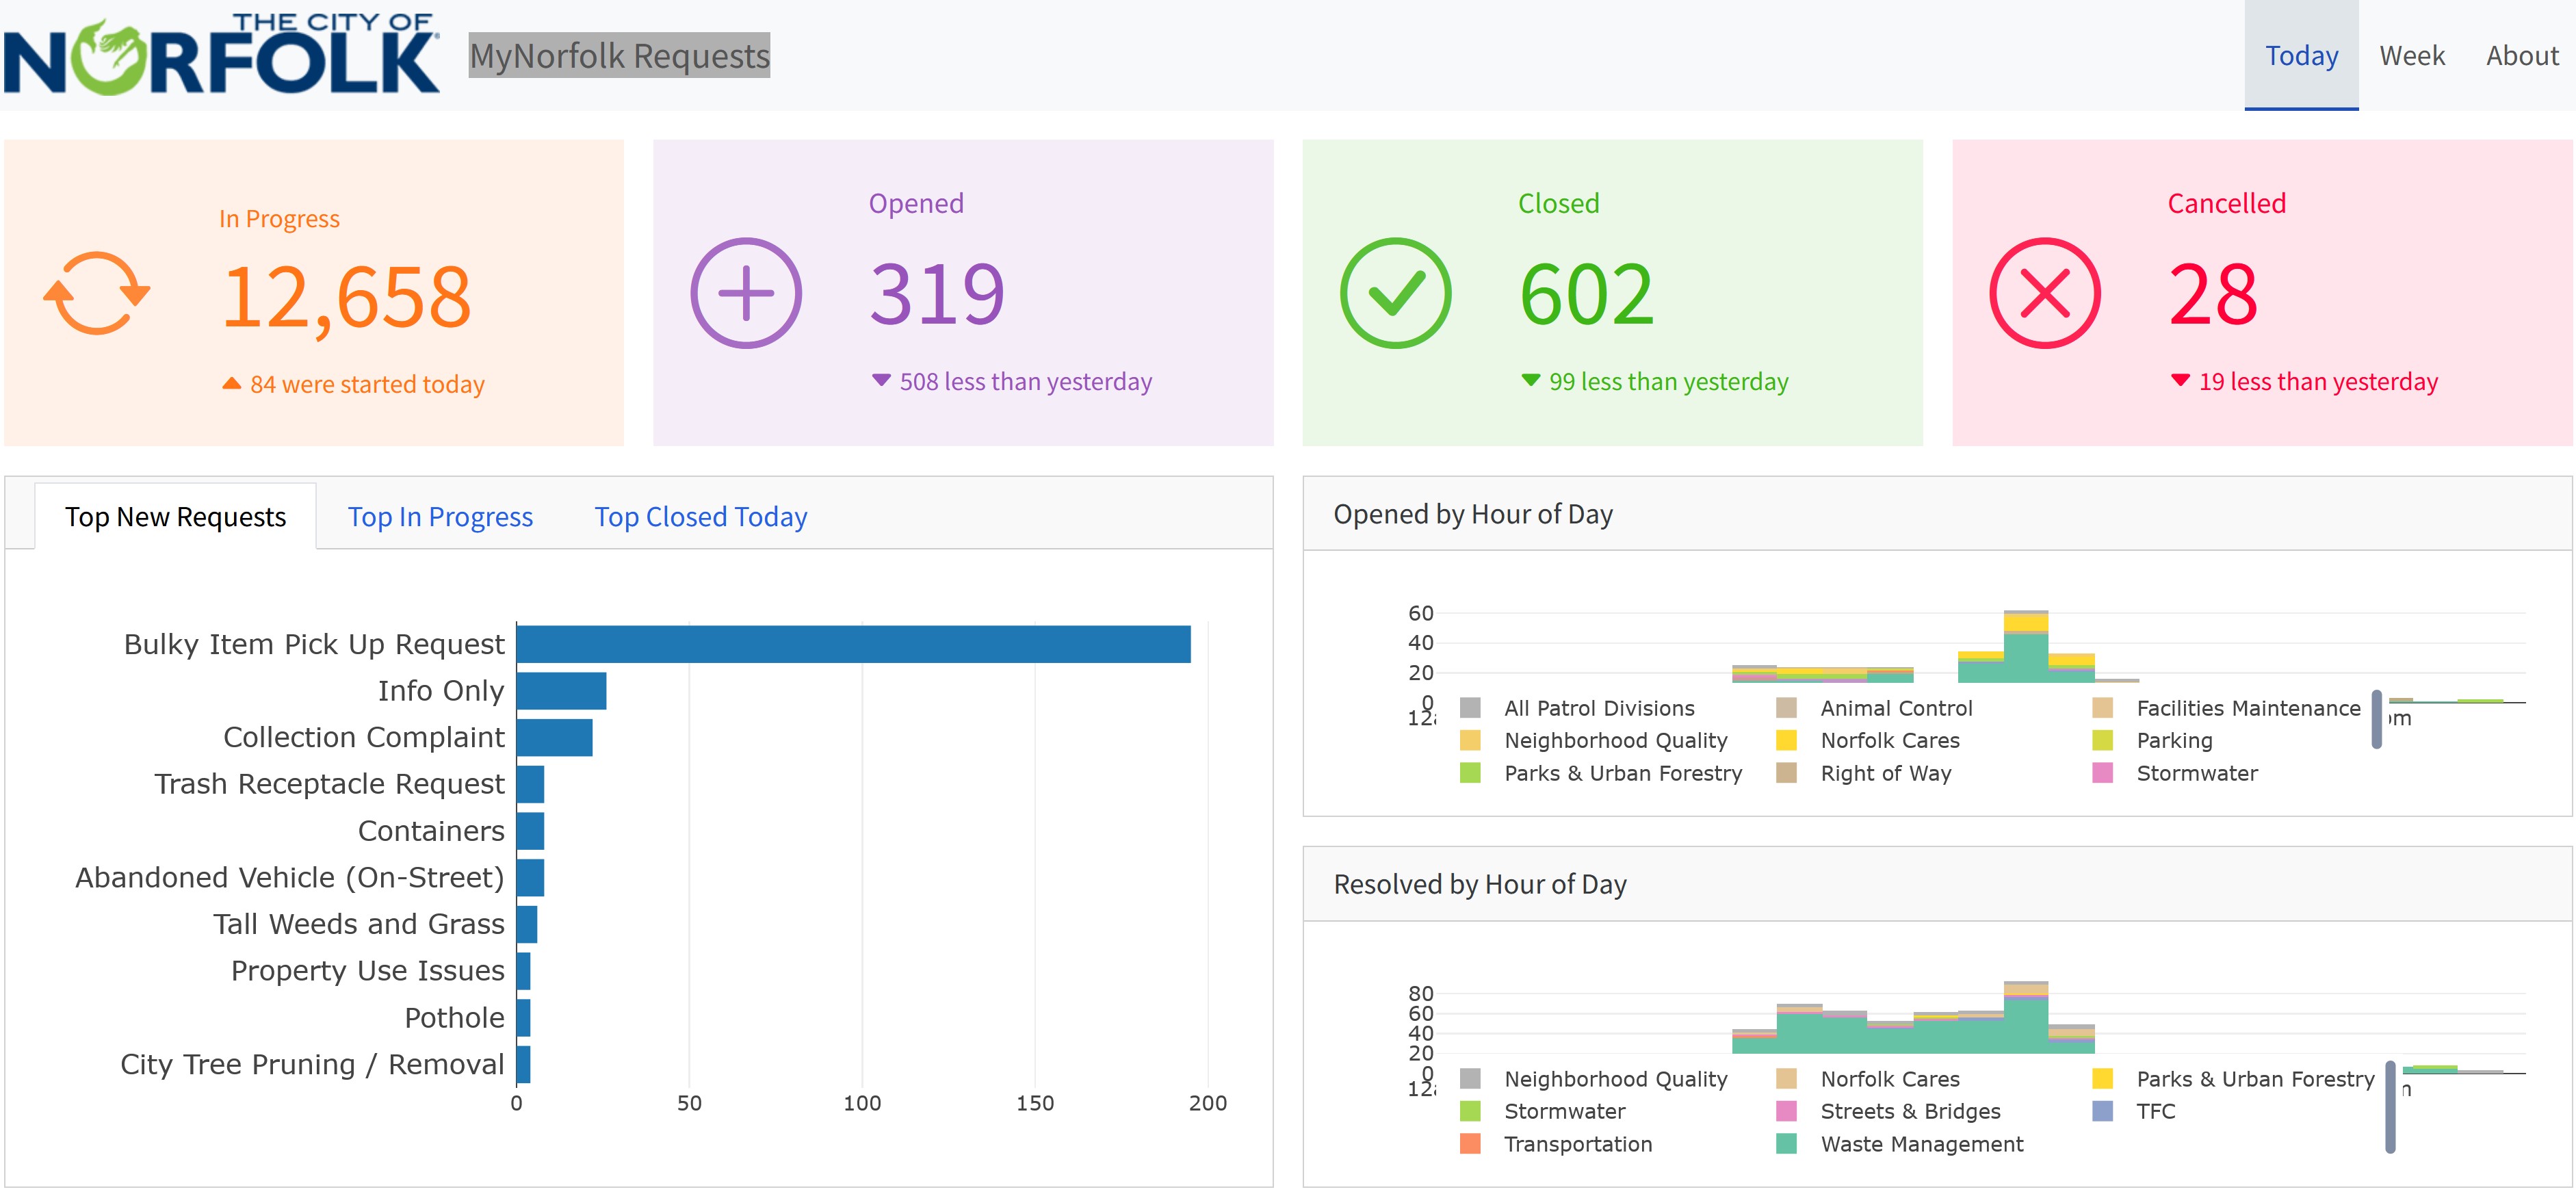The image size is (2576, 1194).
Task: Click the Resolved chart legend scrollbar
Action: 2389,1106
